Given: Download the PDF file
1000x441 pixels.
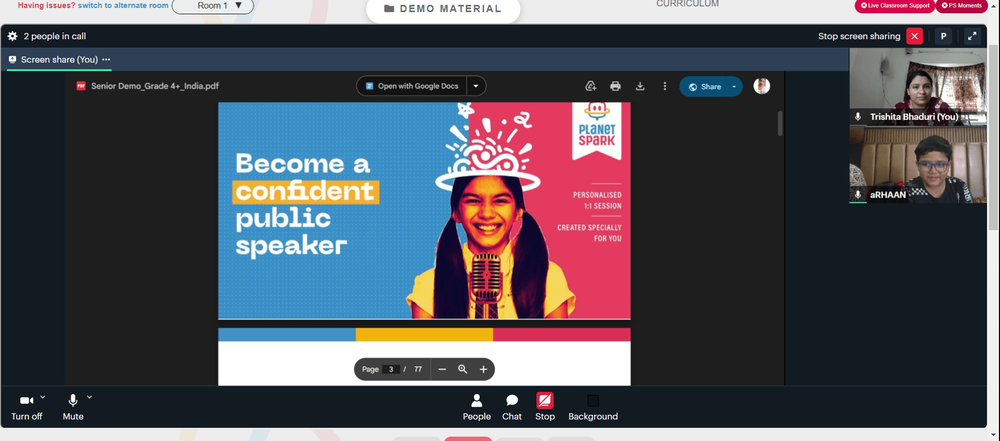Looking at the screenshot, I should pyautogui.click(x=640, y=86).
